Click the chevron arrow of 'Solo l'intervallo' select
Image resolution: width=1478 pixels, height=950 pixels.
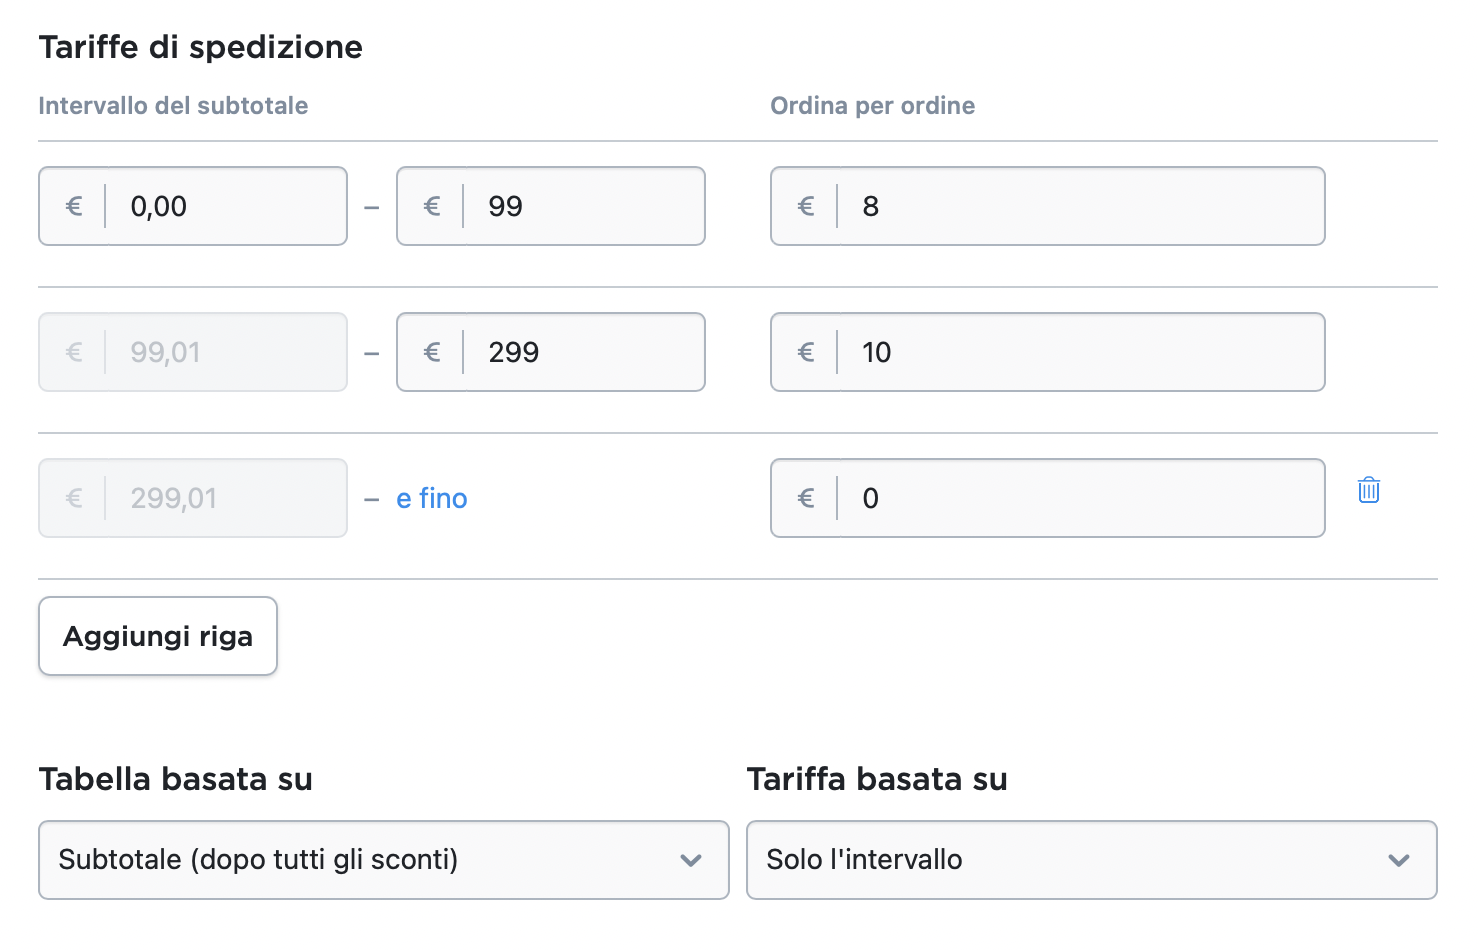point(1398,860)
